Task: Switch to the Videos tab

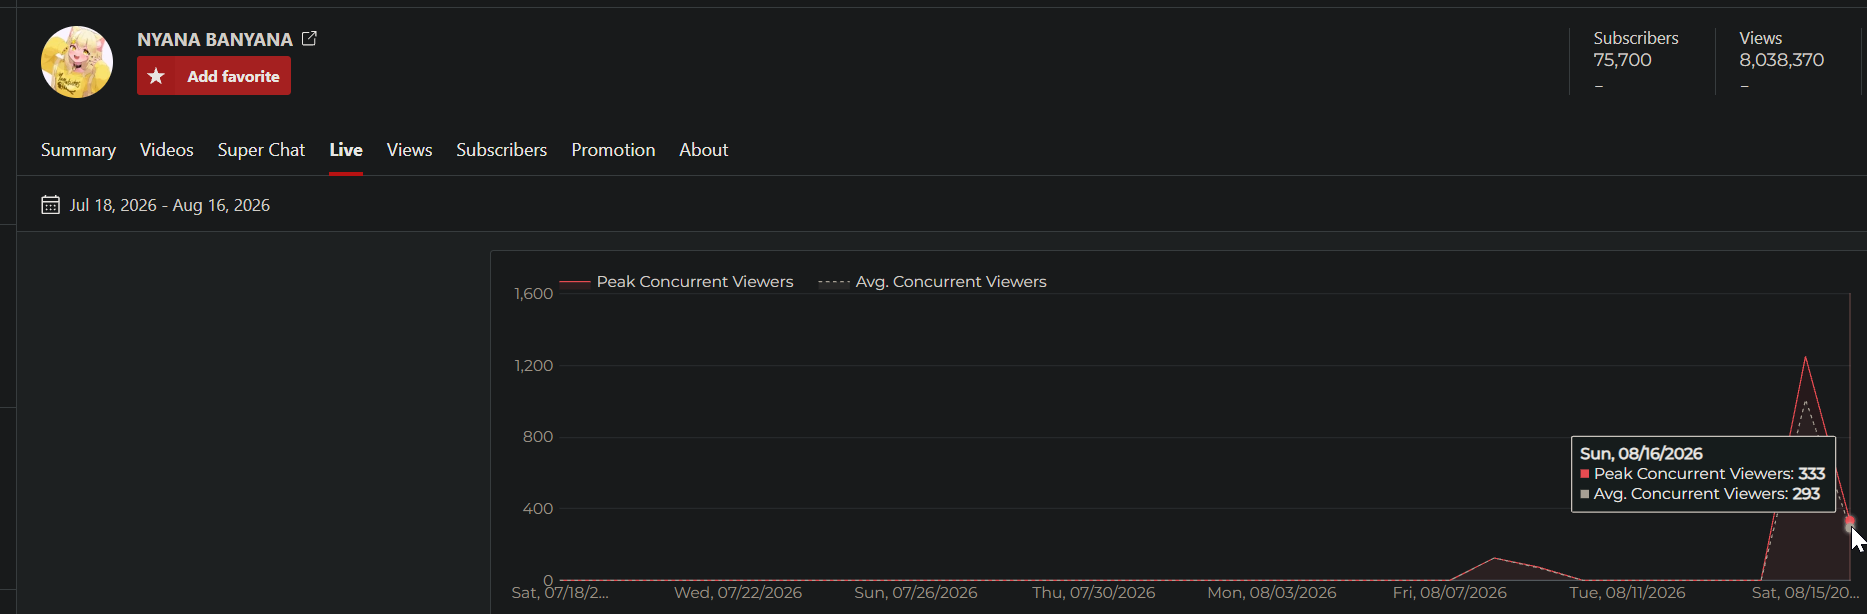Action: coord(167,150)
